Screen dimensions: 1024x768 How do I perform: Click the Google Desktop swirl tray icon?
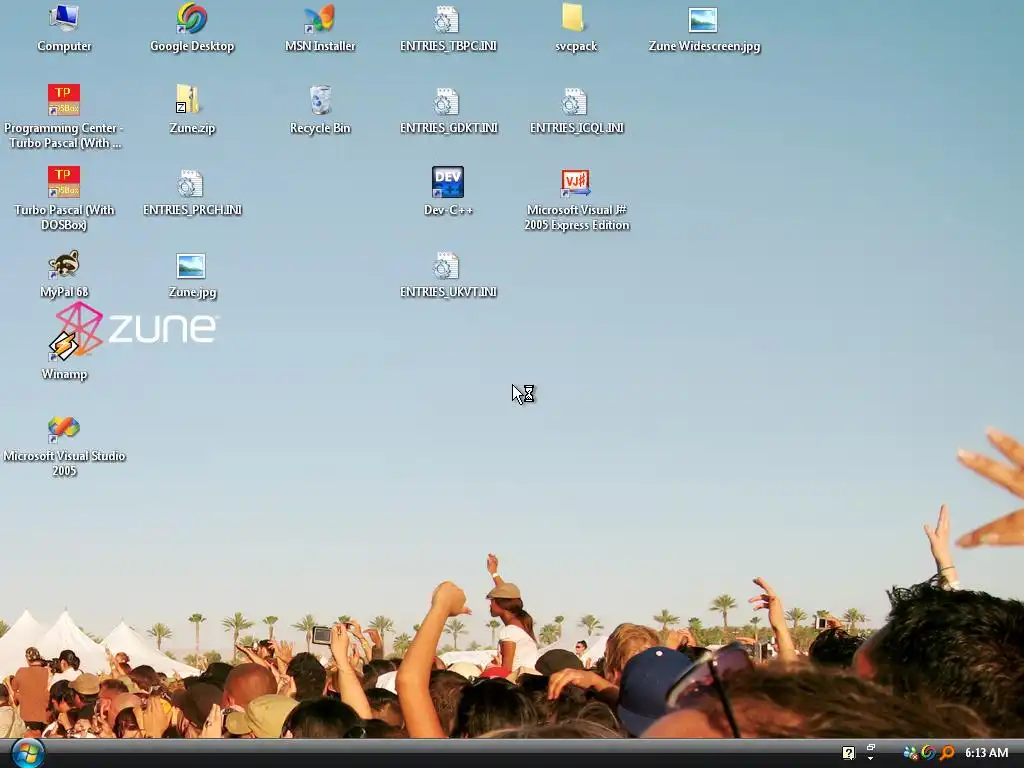point(928,753)
